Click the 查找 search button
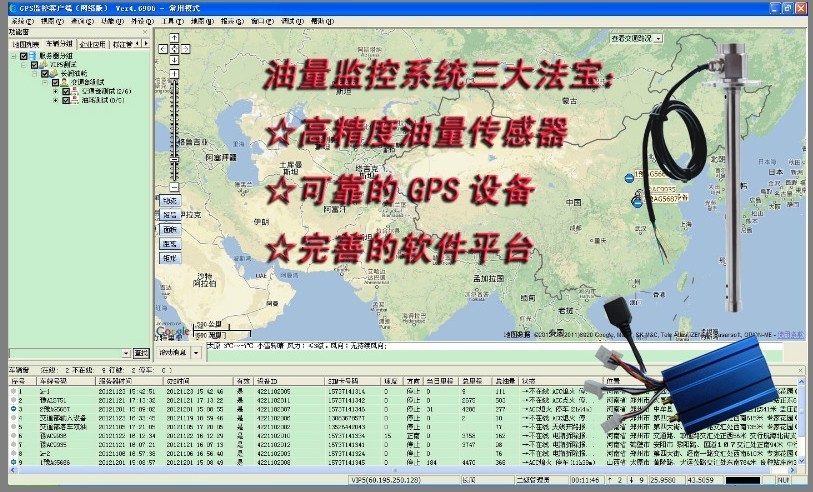Viewport: 813px width, 492px height. point(142,353)
